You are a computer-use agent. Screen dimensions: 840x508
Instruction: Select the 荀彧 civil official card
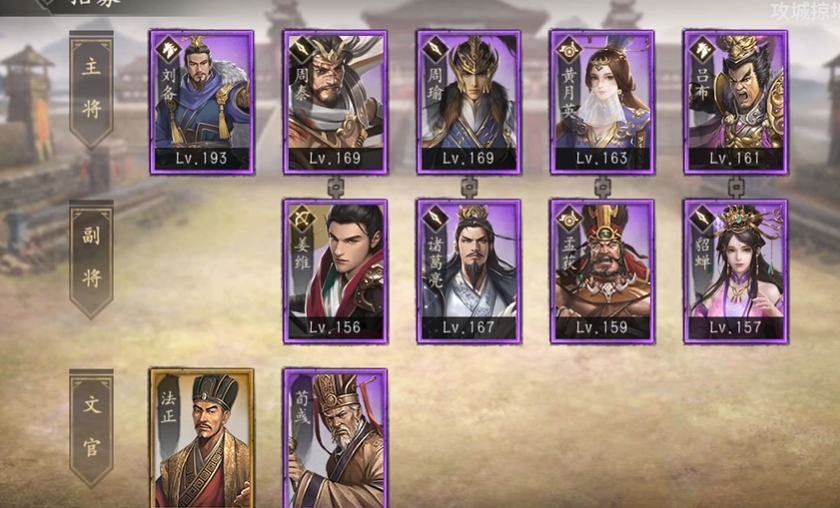point(335,438)
